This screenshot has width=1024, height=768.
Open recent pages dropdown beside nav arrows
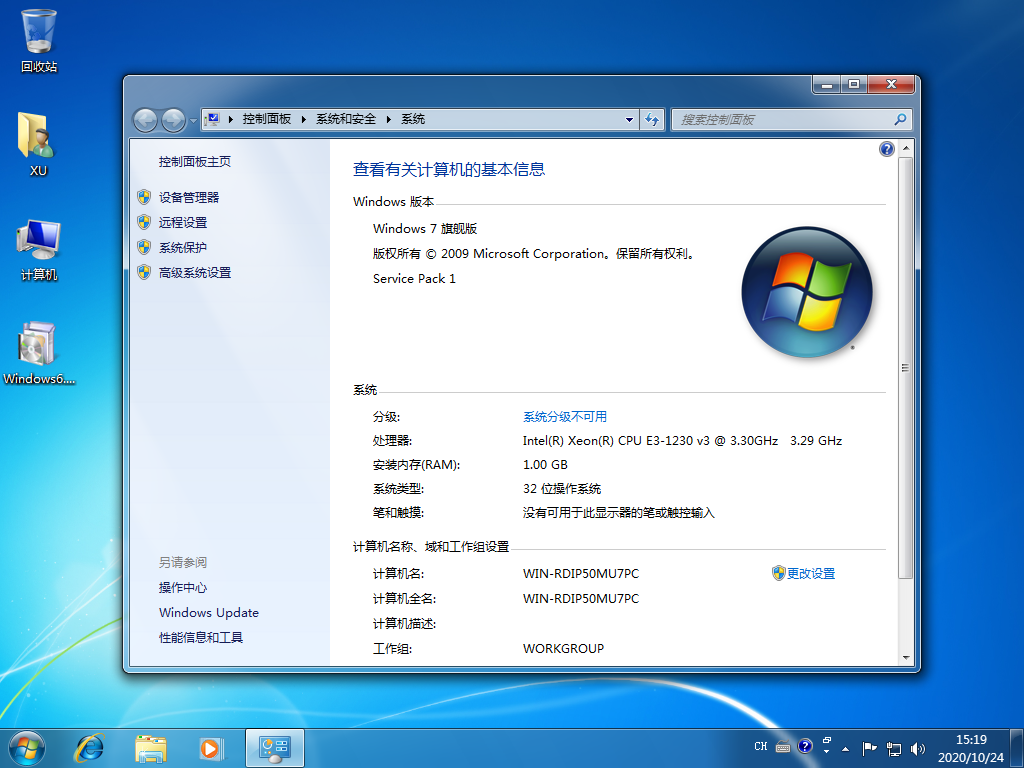(x=193, y=121)
